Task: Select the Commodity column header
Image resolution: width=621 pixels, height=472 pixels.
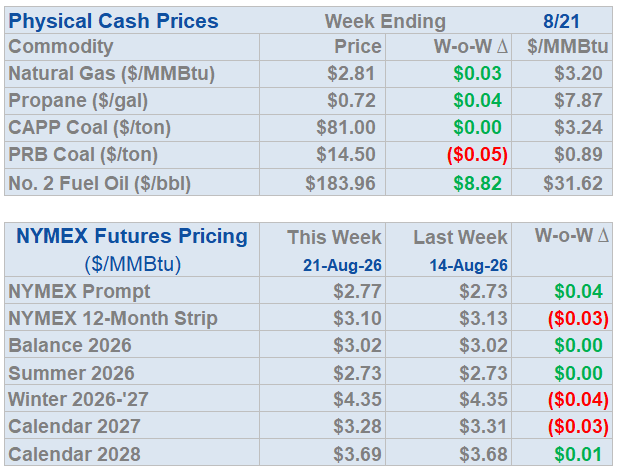Action: click(61, 47)
